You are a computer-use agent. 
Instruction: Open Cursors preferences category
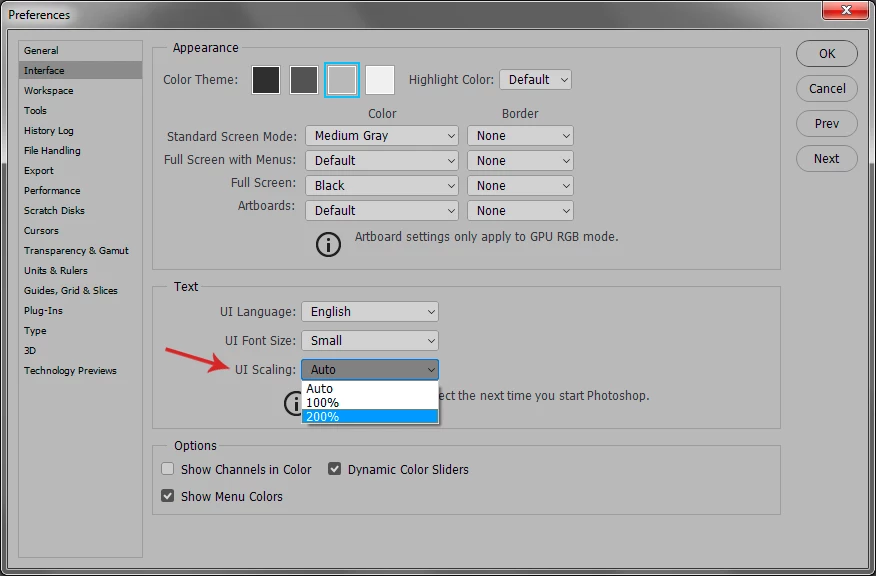click(x=80, y=231)
